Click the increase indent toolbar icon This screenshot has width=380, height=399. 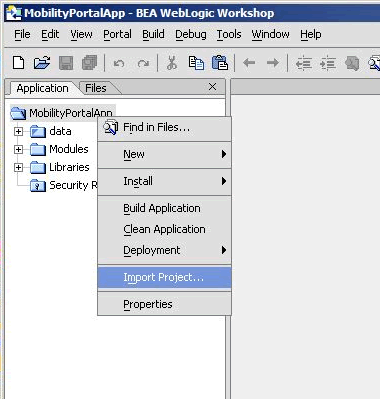coord(328,63)
